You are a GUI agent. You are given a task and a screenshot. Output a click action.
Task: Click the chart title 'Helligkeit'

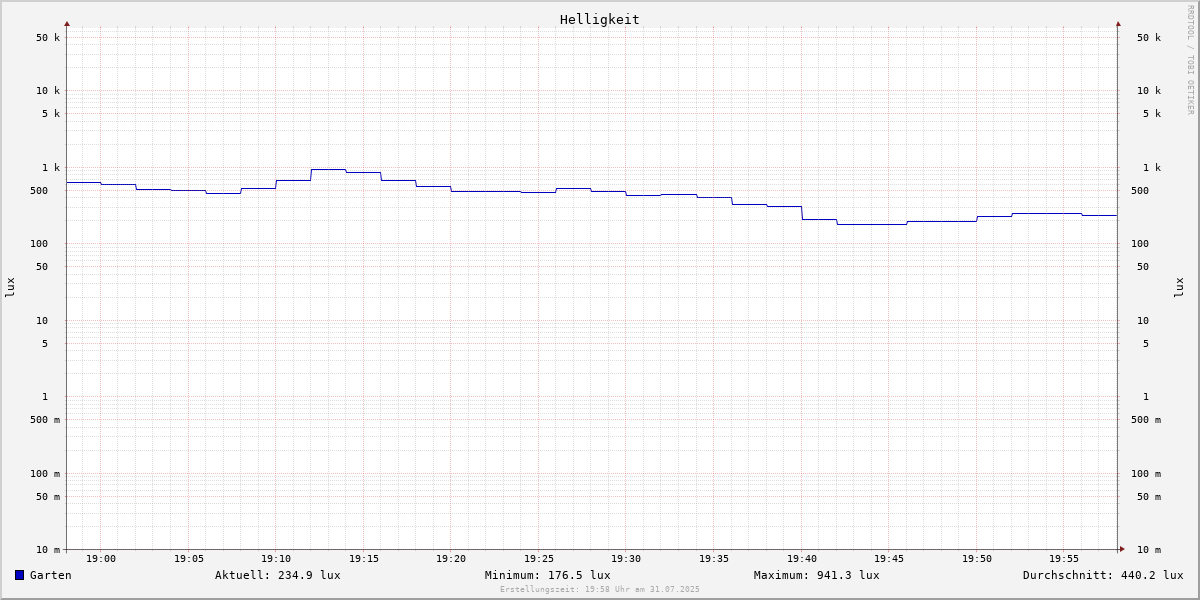tap(600, 19)
